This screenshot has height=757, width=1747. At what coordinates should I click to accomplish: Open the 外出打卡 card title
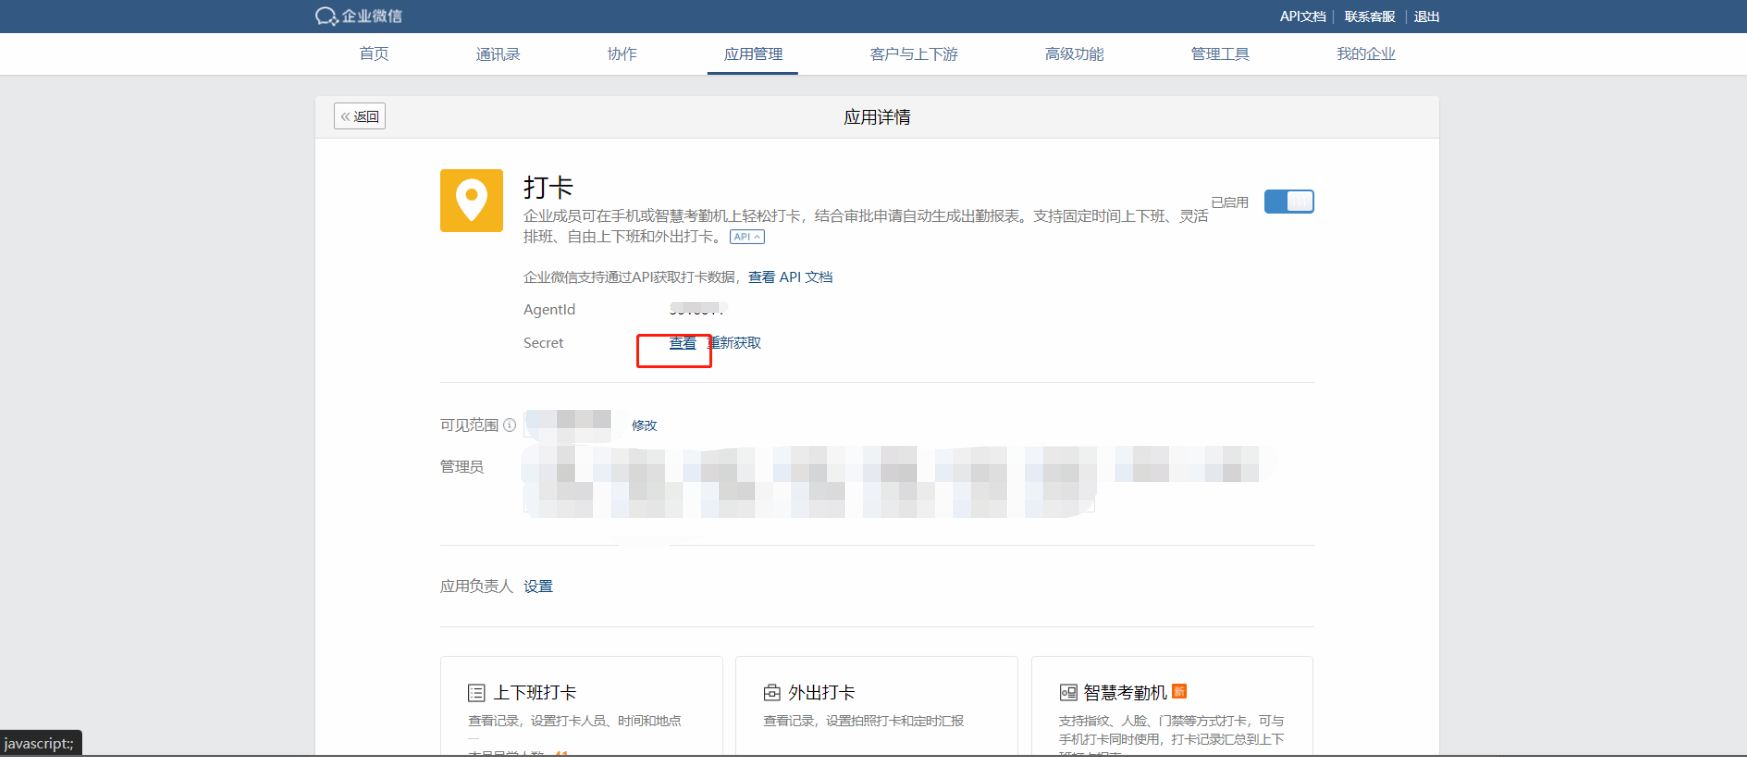pos(821,693)
